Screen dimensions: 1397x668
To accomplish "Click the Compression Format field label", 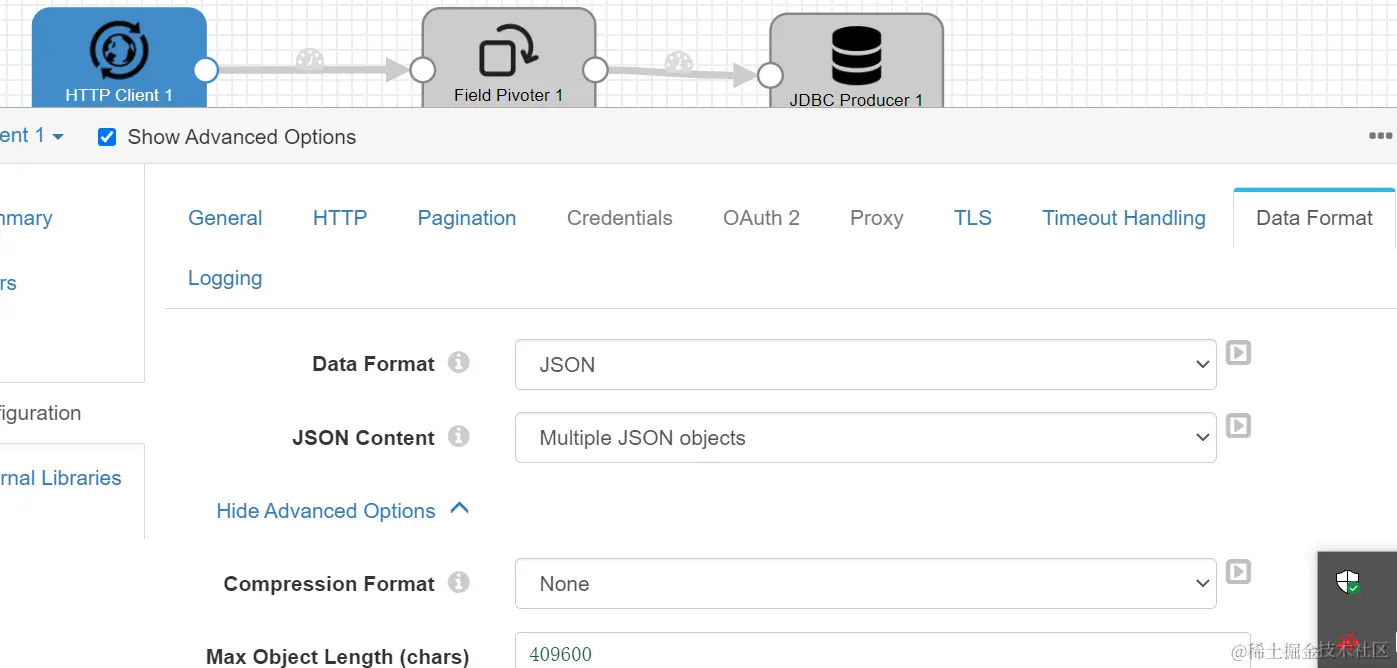I will (329, 584).
